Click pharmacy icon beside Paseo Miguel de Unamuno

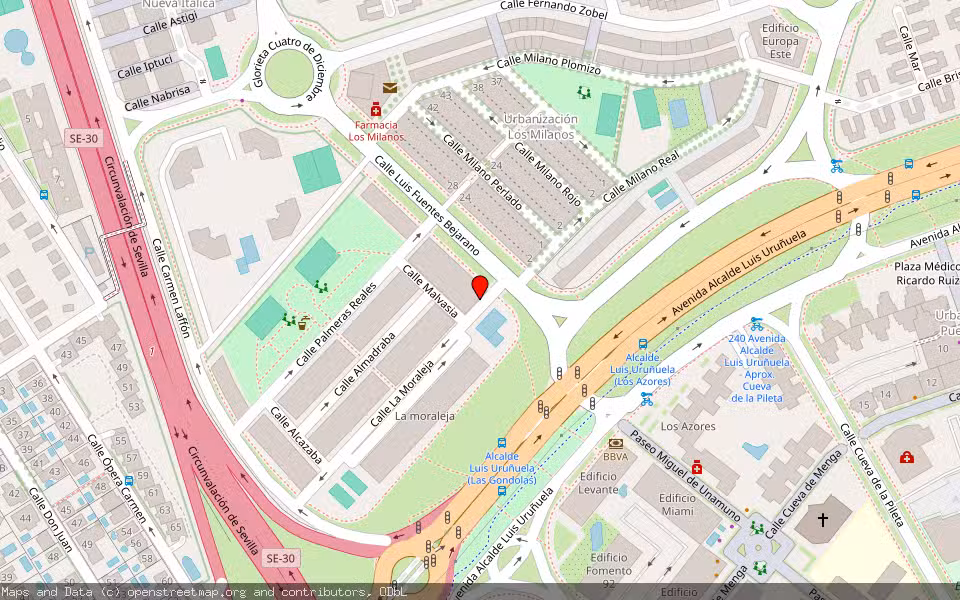[697, 468]
